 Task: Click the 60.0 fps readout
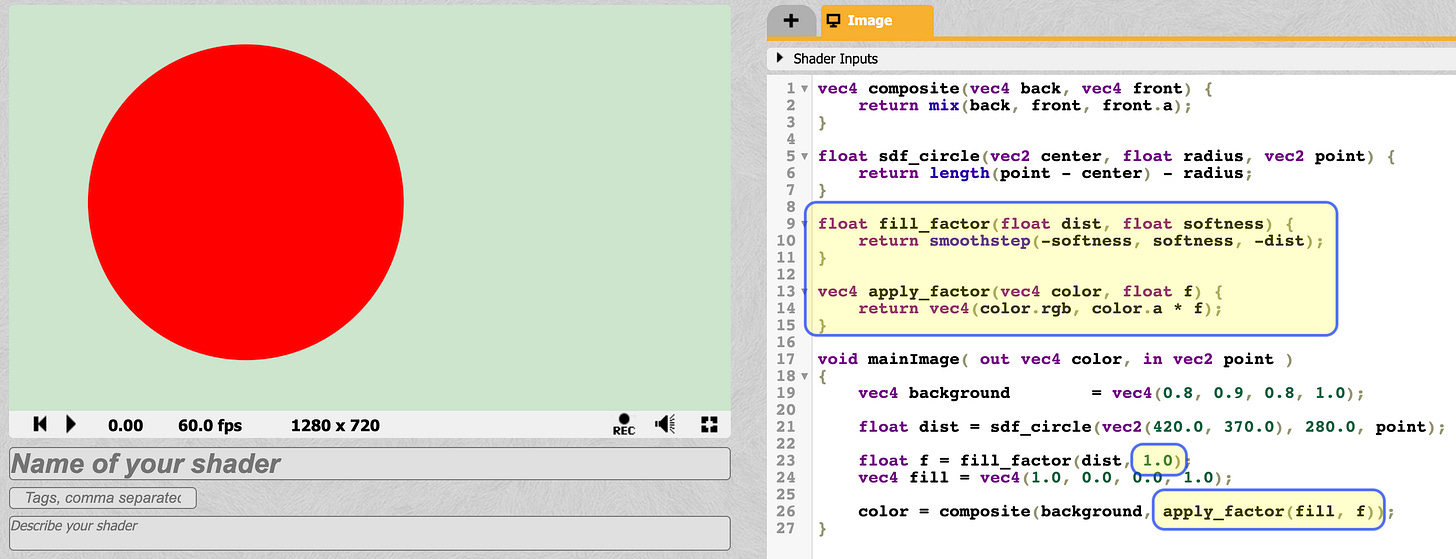pyautogui.click(x=210, y=425)
